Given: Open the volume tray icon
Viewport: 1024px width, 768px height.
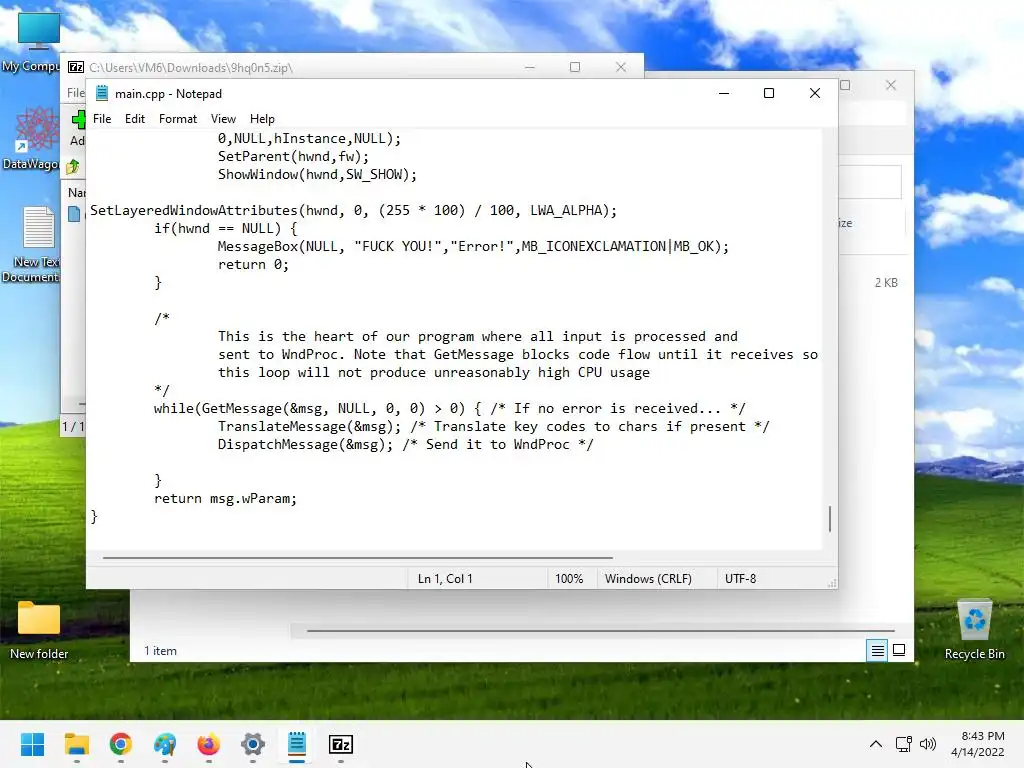Looking at the screenshot, I should pos(927,744).
